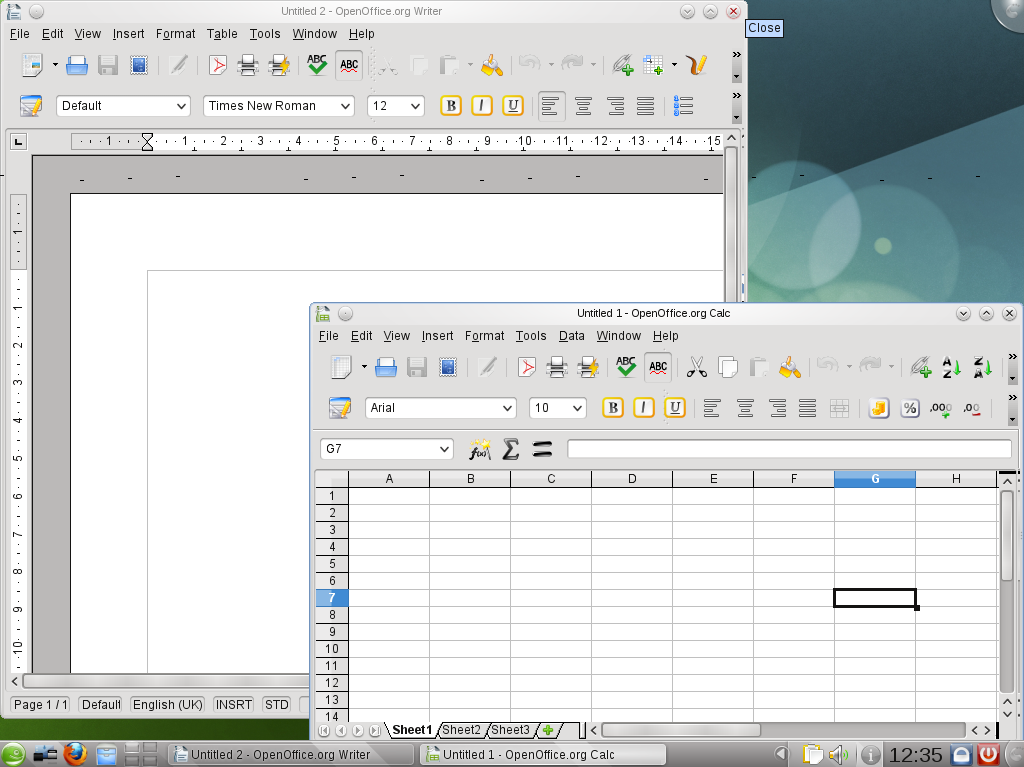Click Export as PDF icon in Writer
1024x767 pixels.
pyautogui.click(x=217, y=65)
